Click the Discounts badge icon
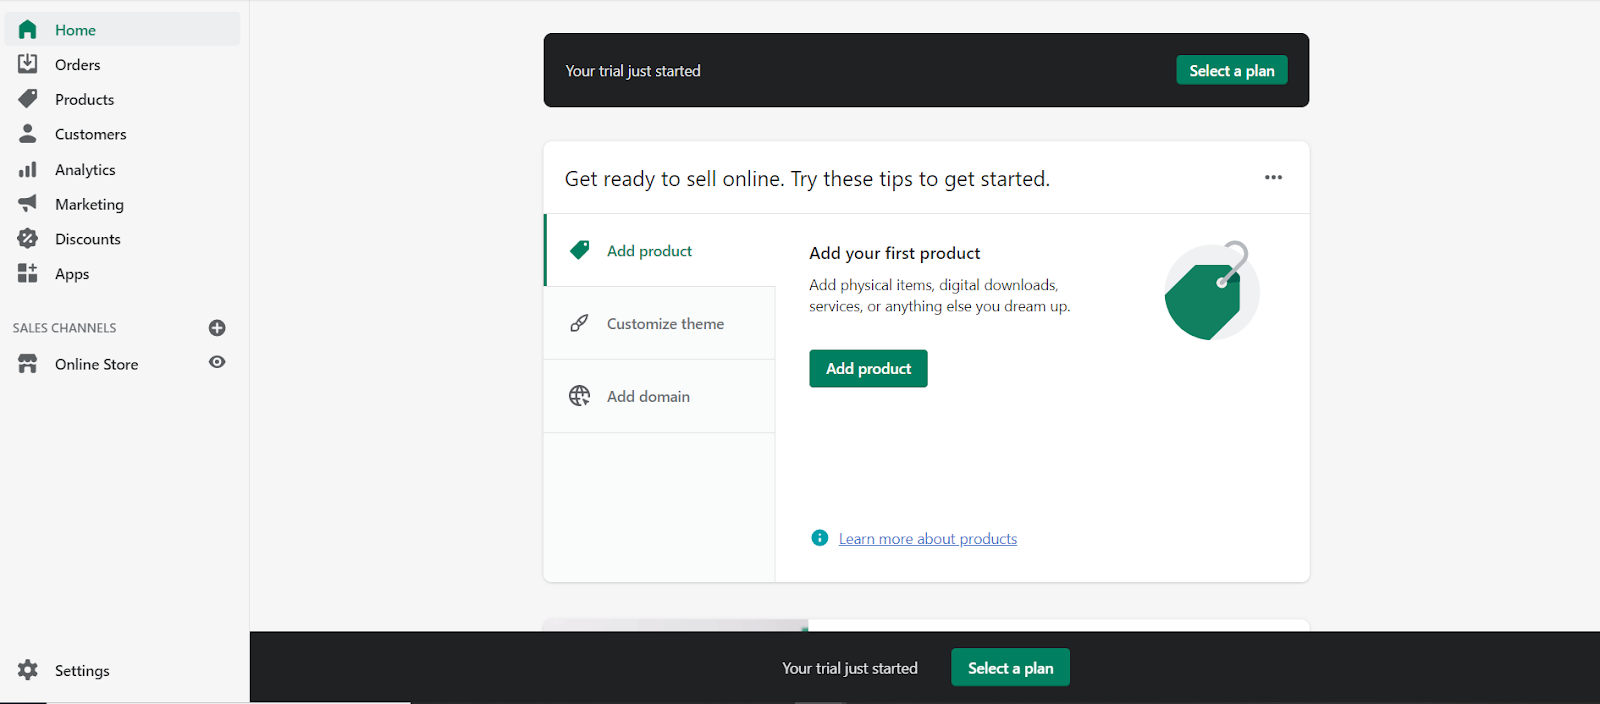The image size is (1600, 704). coord(28,239)
